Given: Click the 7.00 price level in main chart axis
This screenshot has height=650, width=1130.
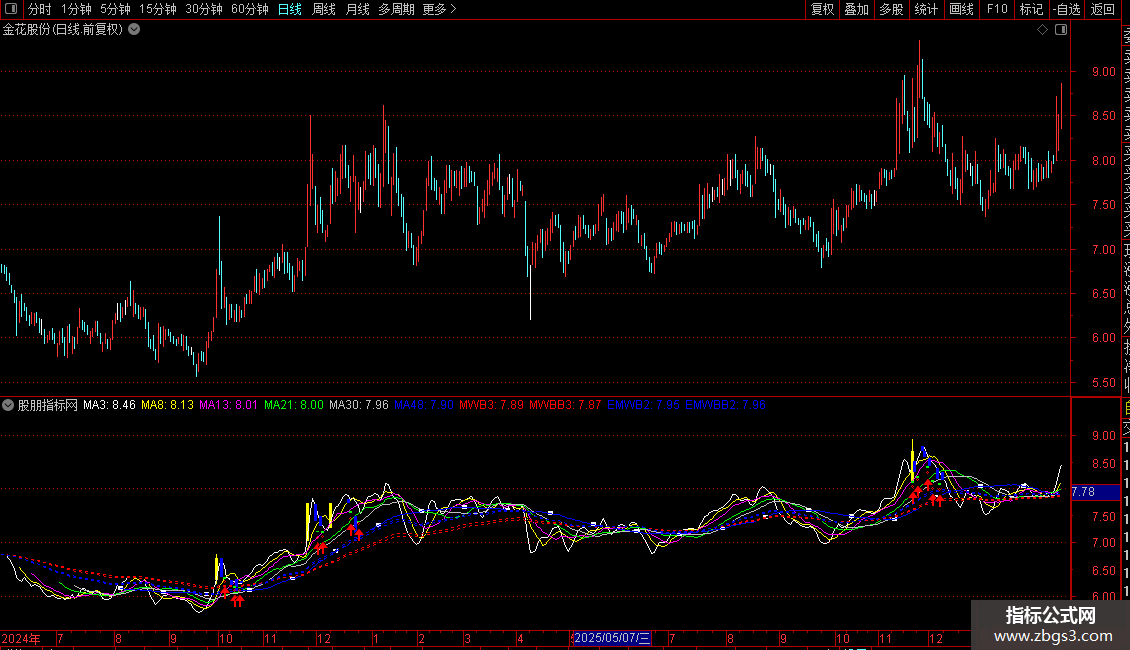Looking at the screenshot, I should click(1103, 249).
